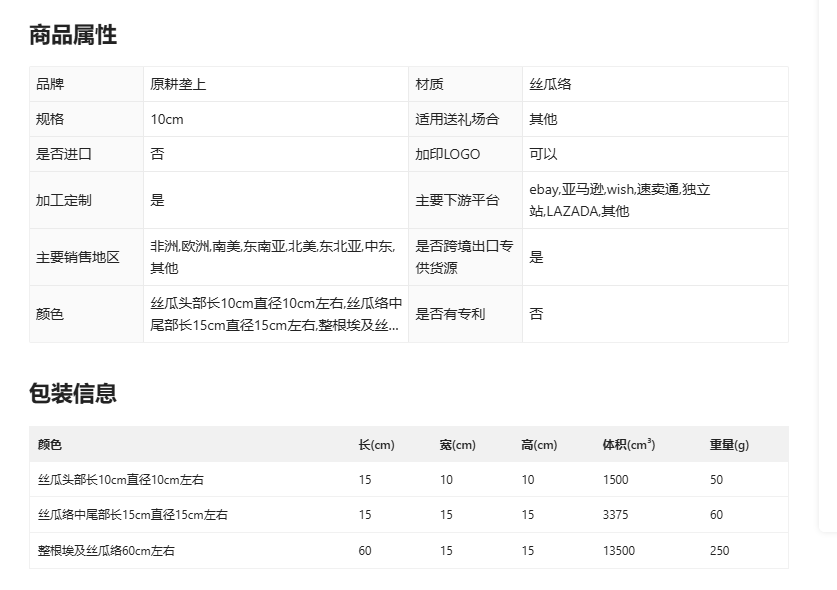Select the 加工定制 attribute label
837x590 pixels.
[x=64, y=200]
